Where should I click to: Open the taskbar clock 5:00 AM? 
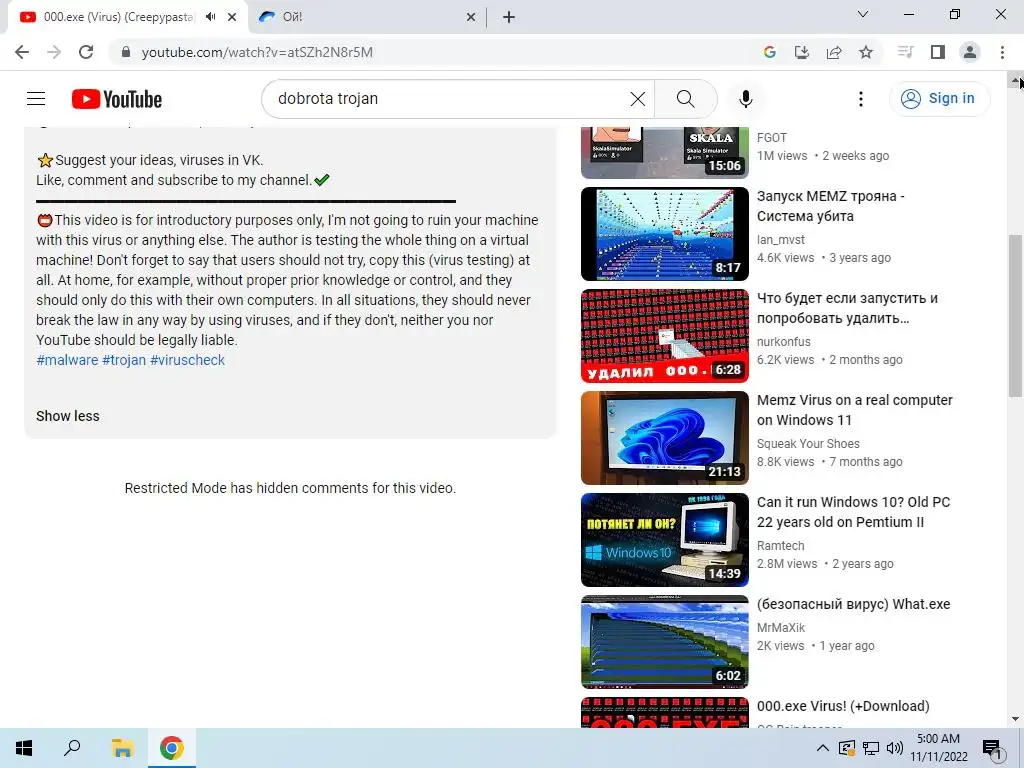938,748
